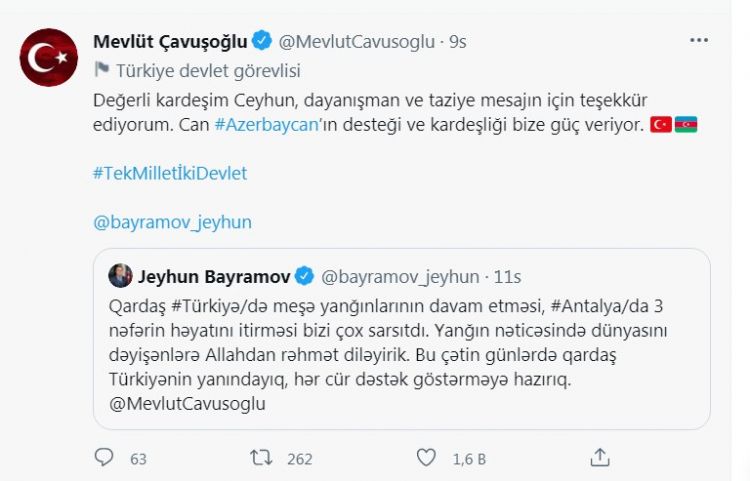Share the tweet via the share icon
This screenshot has height=481, width=750.
click(x=600, y=458)
